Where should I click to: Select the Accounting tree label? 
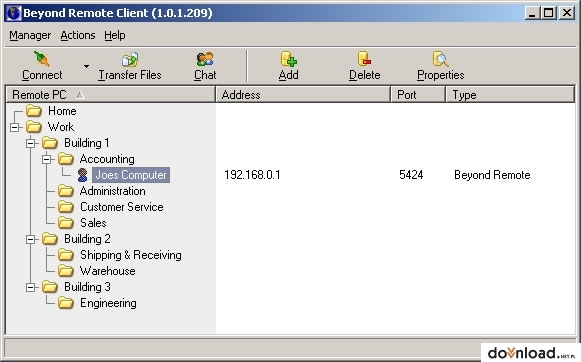107,159
